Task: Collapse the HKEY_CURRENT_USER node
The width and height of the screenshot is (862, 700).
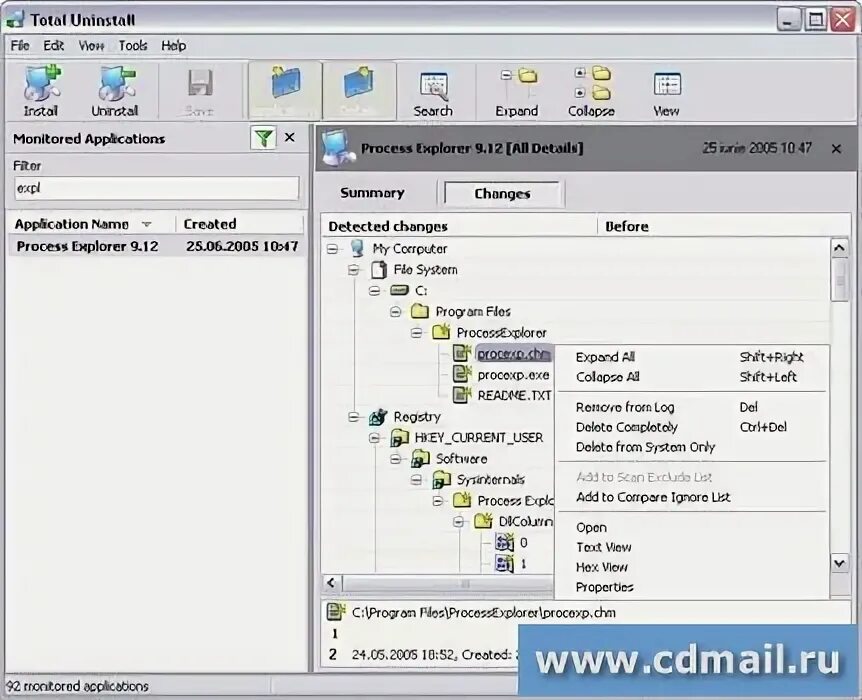Action: [x=374, y=438]
